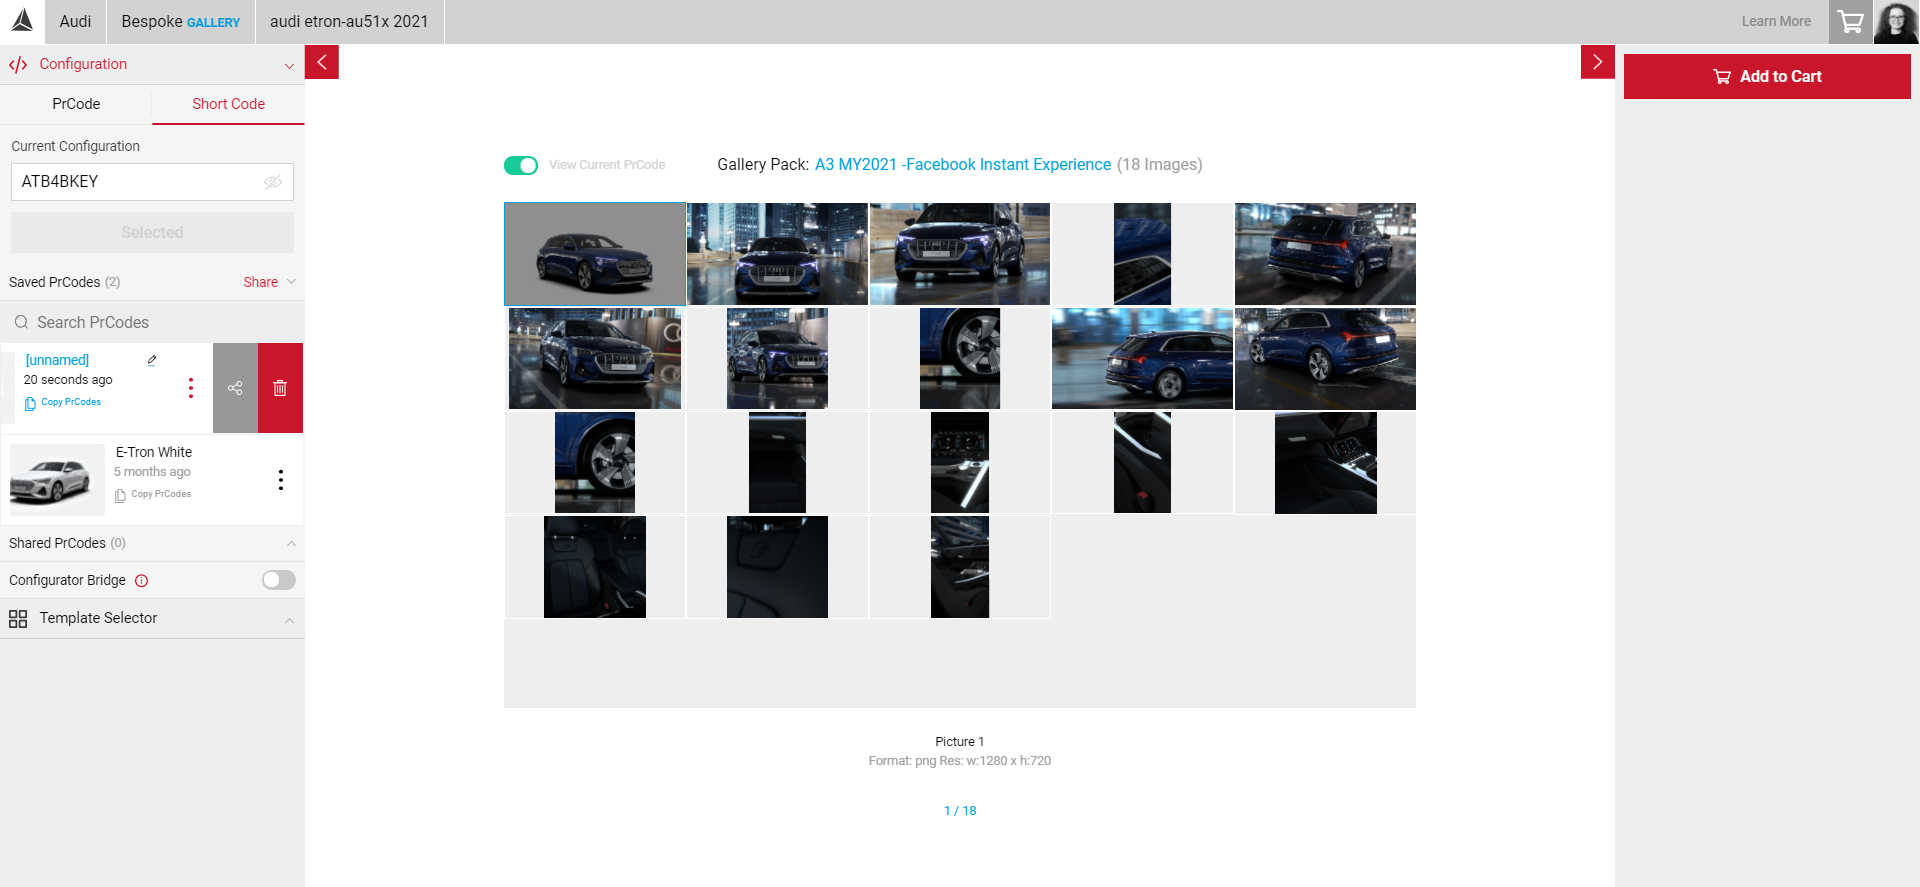Open the last thumbnail in bottom row
Viewport: 1920px width, 887px height.
coord(960,567)
